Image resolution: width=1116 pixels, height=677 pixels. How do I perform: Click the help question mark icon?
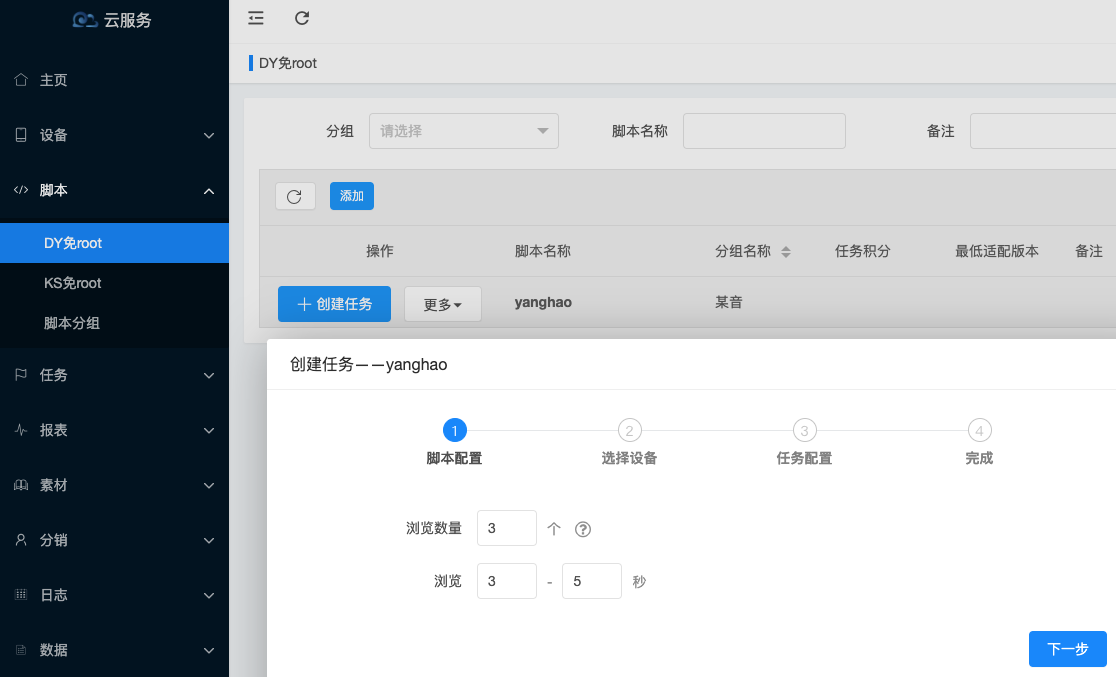tap(583, 529)
